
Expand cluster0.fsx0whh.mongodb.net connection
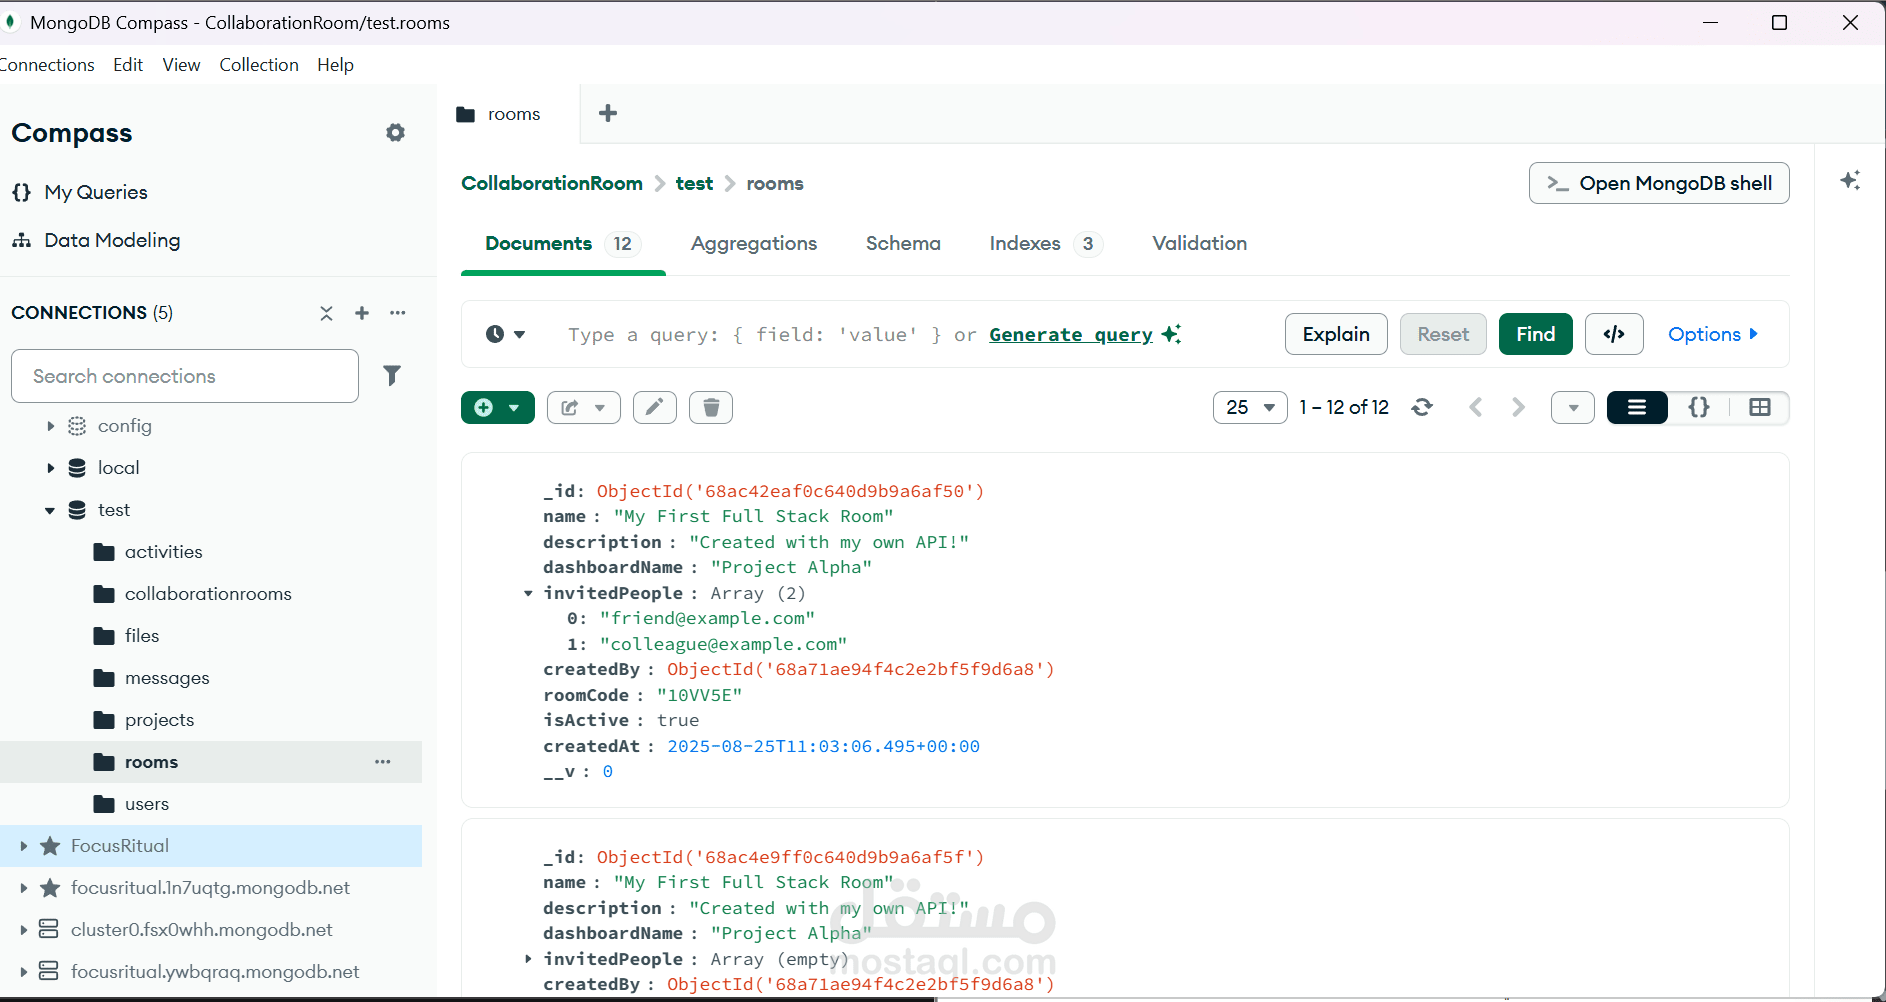pos(23,930)
